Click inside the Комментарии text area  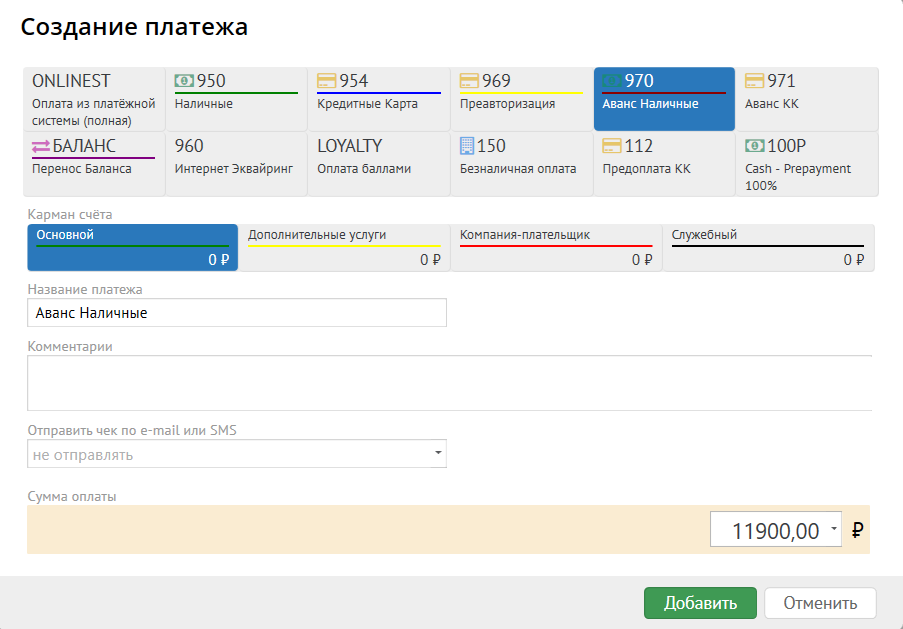tap(449, 383)
